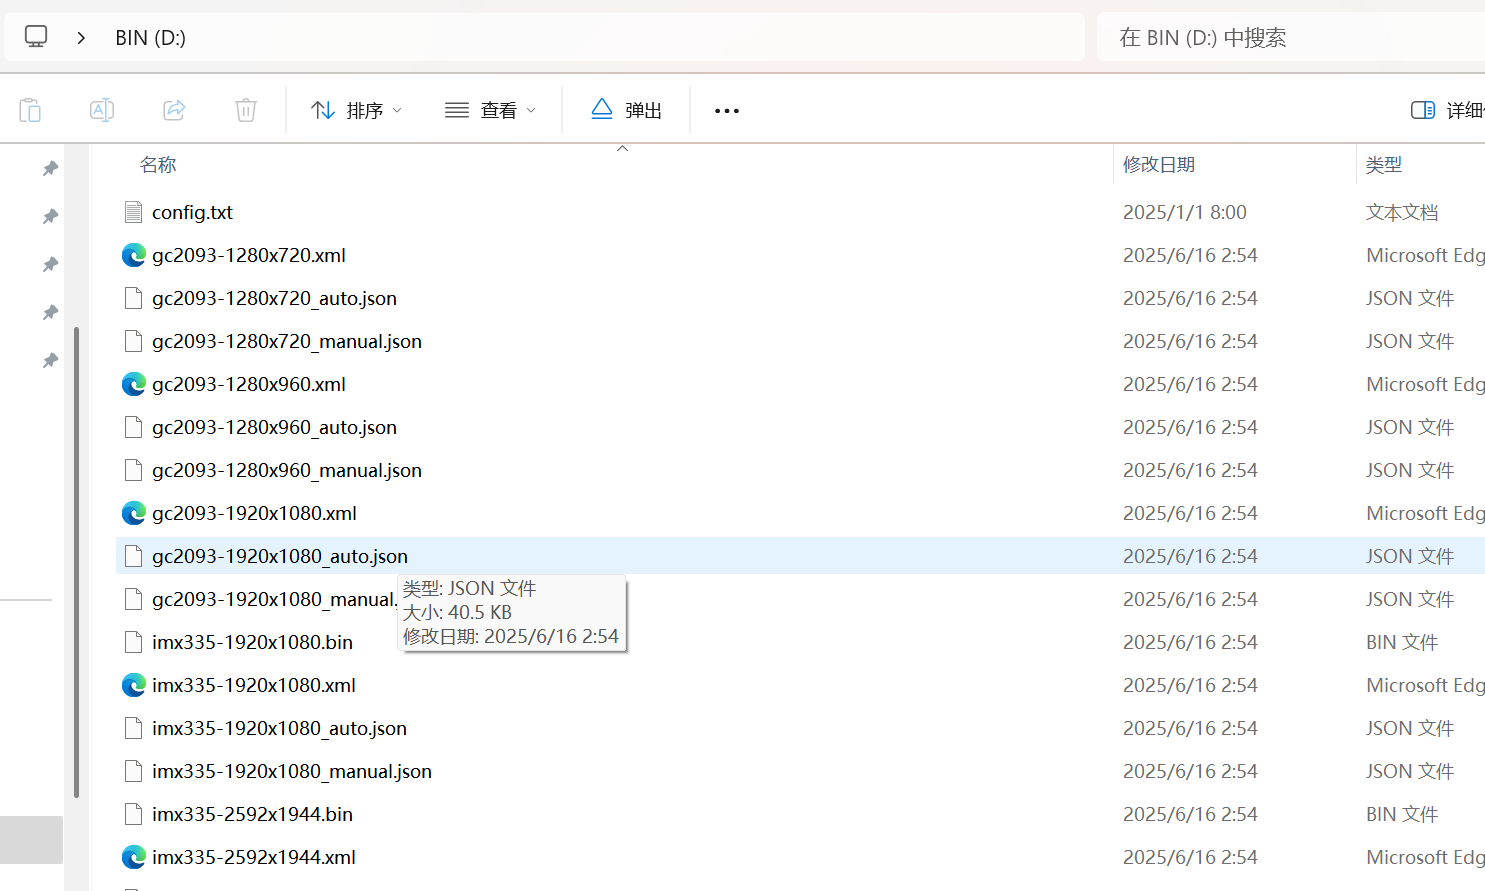The image size is (1485, 891).
Task: Click the Paste clipboard icon
Action: click(30, 110)
